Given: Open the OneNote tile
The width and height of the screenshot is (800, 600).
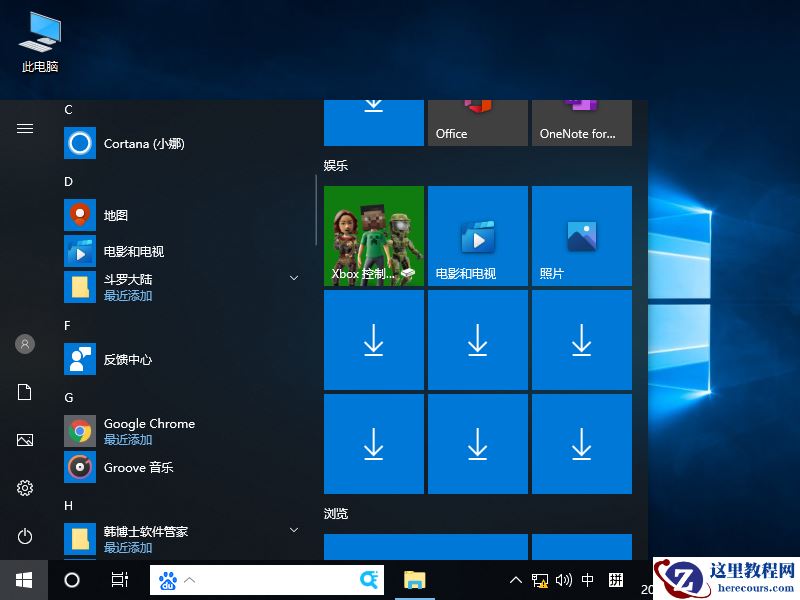Looking at the screenshot, I should tap(581, 123).
